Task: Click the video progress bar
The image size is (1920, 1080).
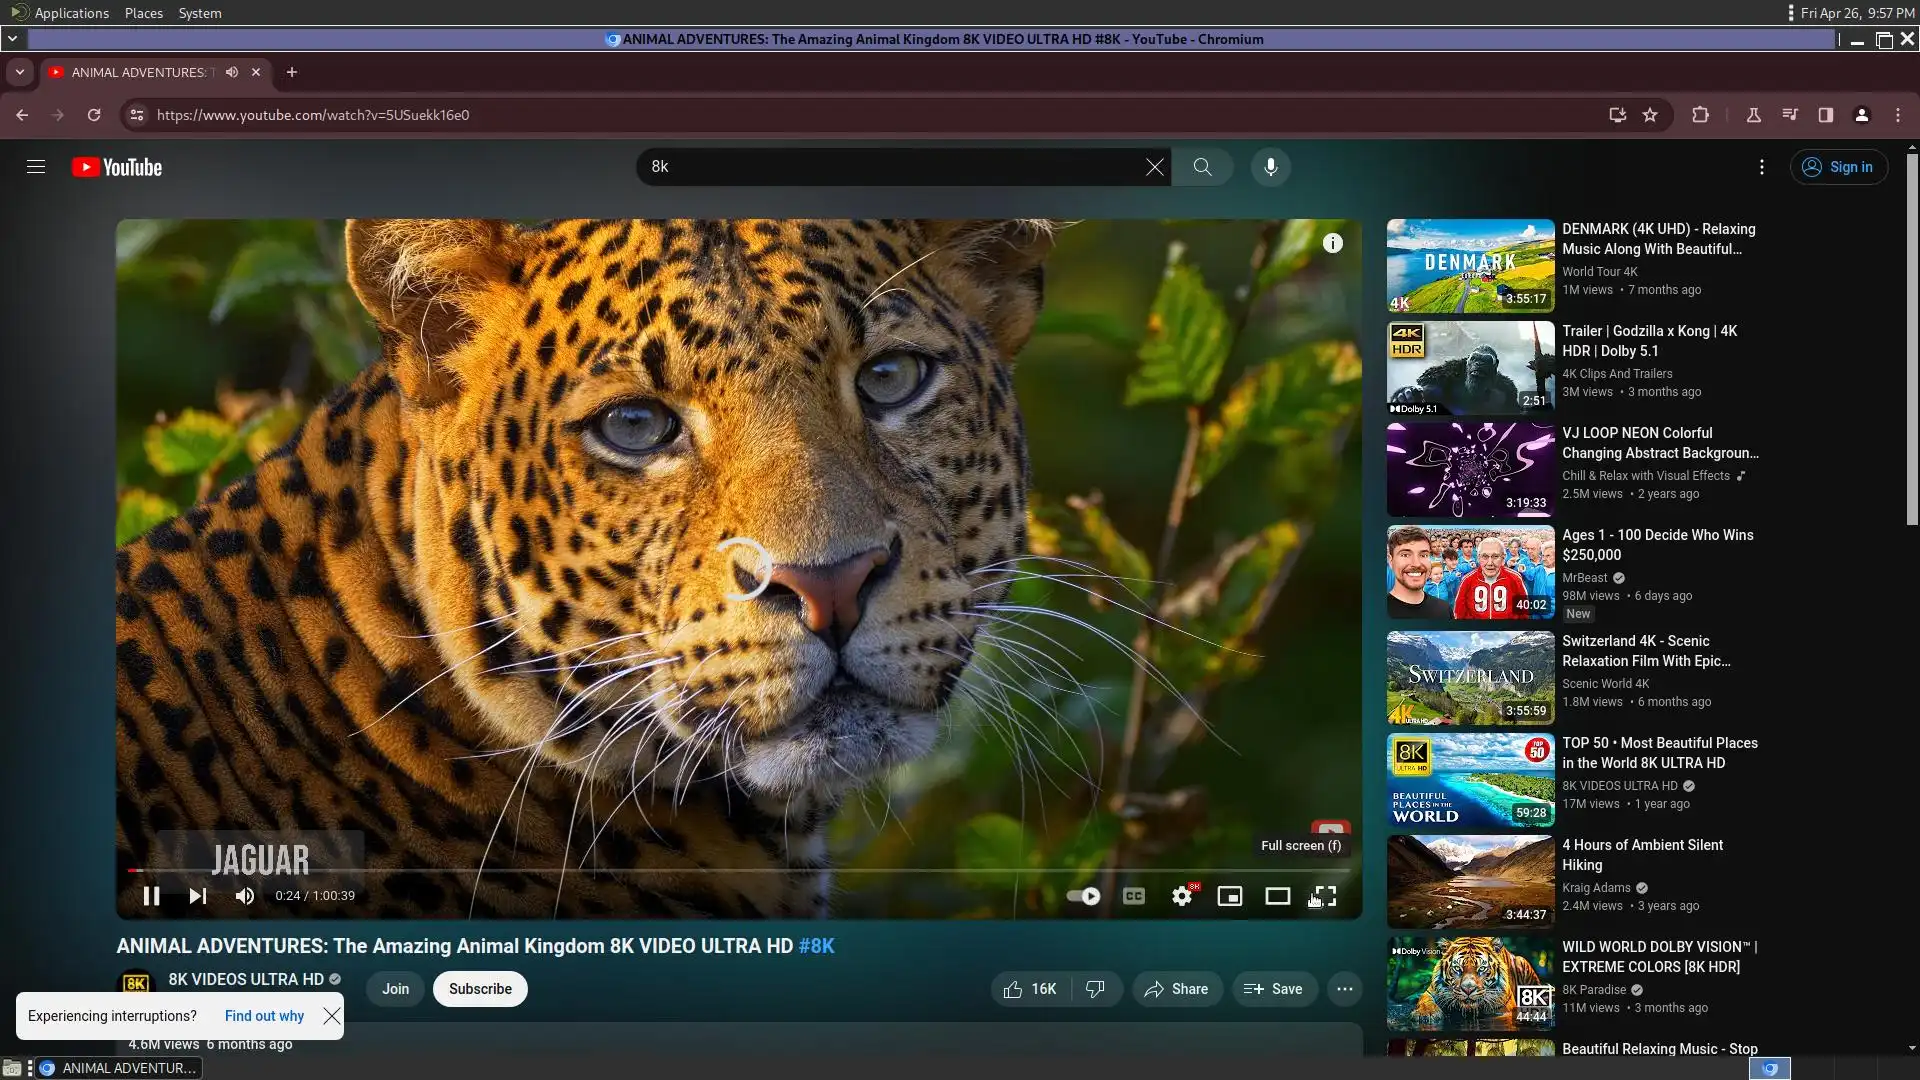Action: point(700,870)
